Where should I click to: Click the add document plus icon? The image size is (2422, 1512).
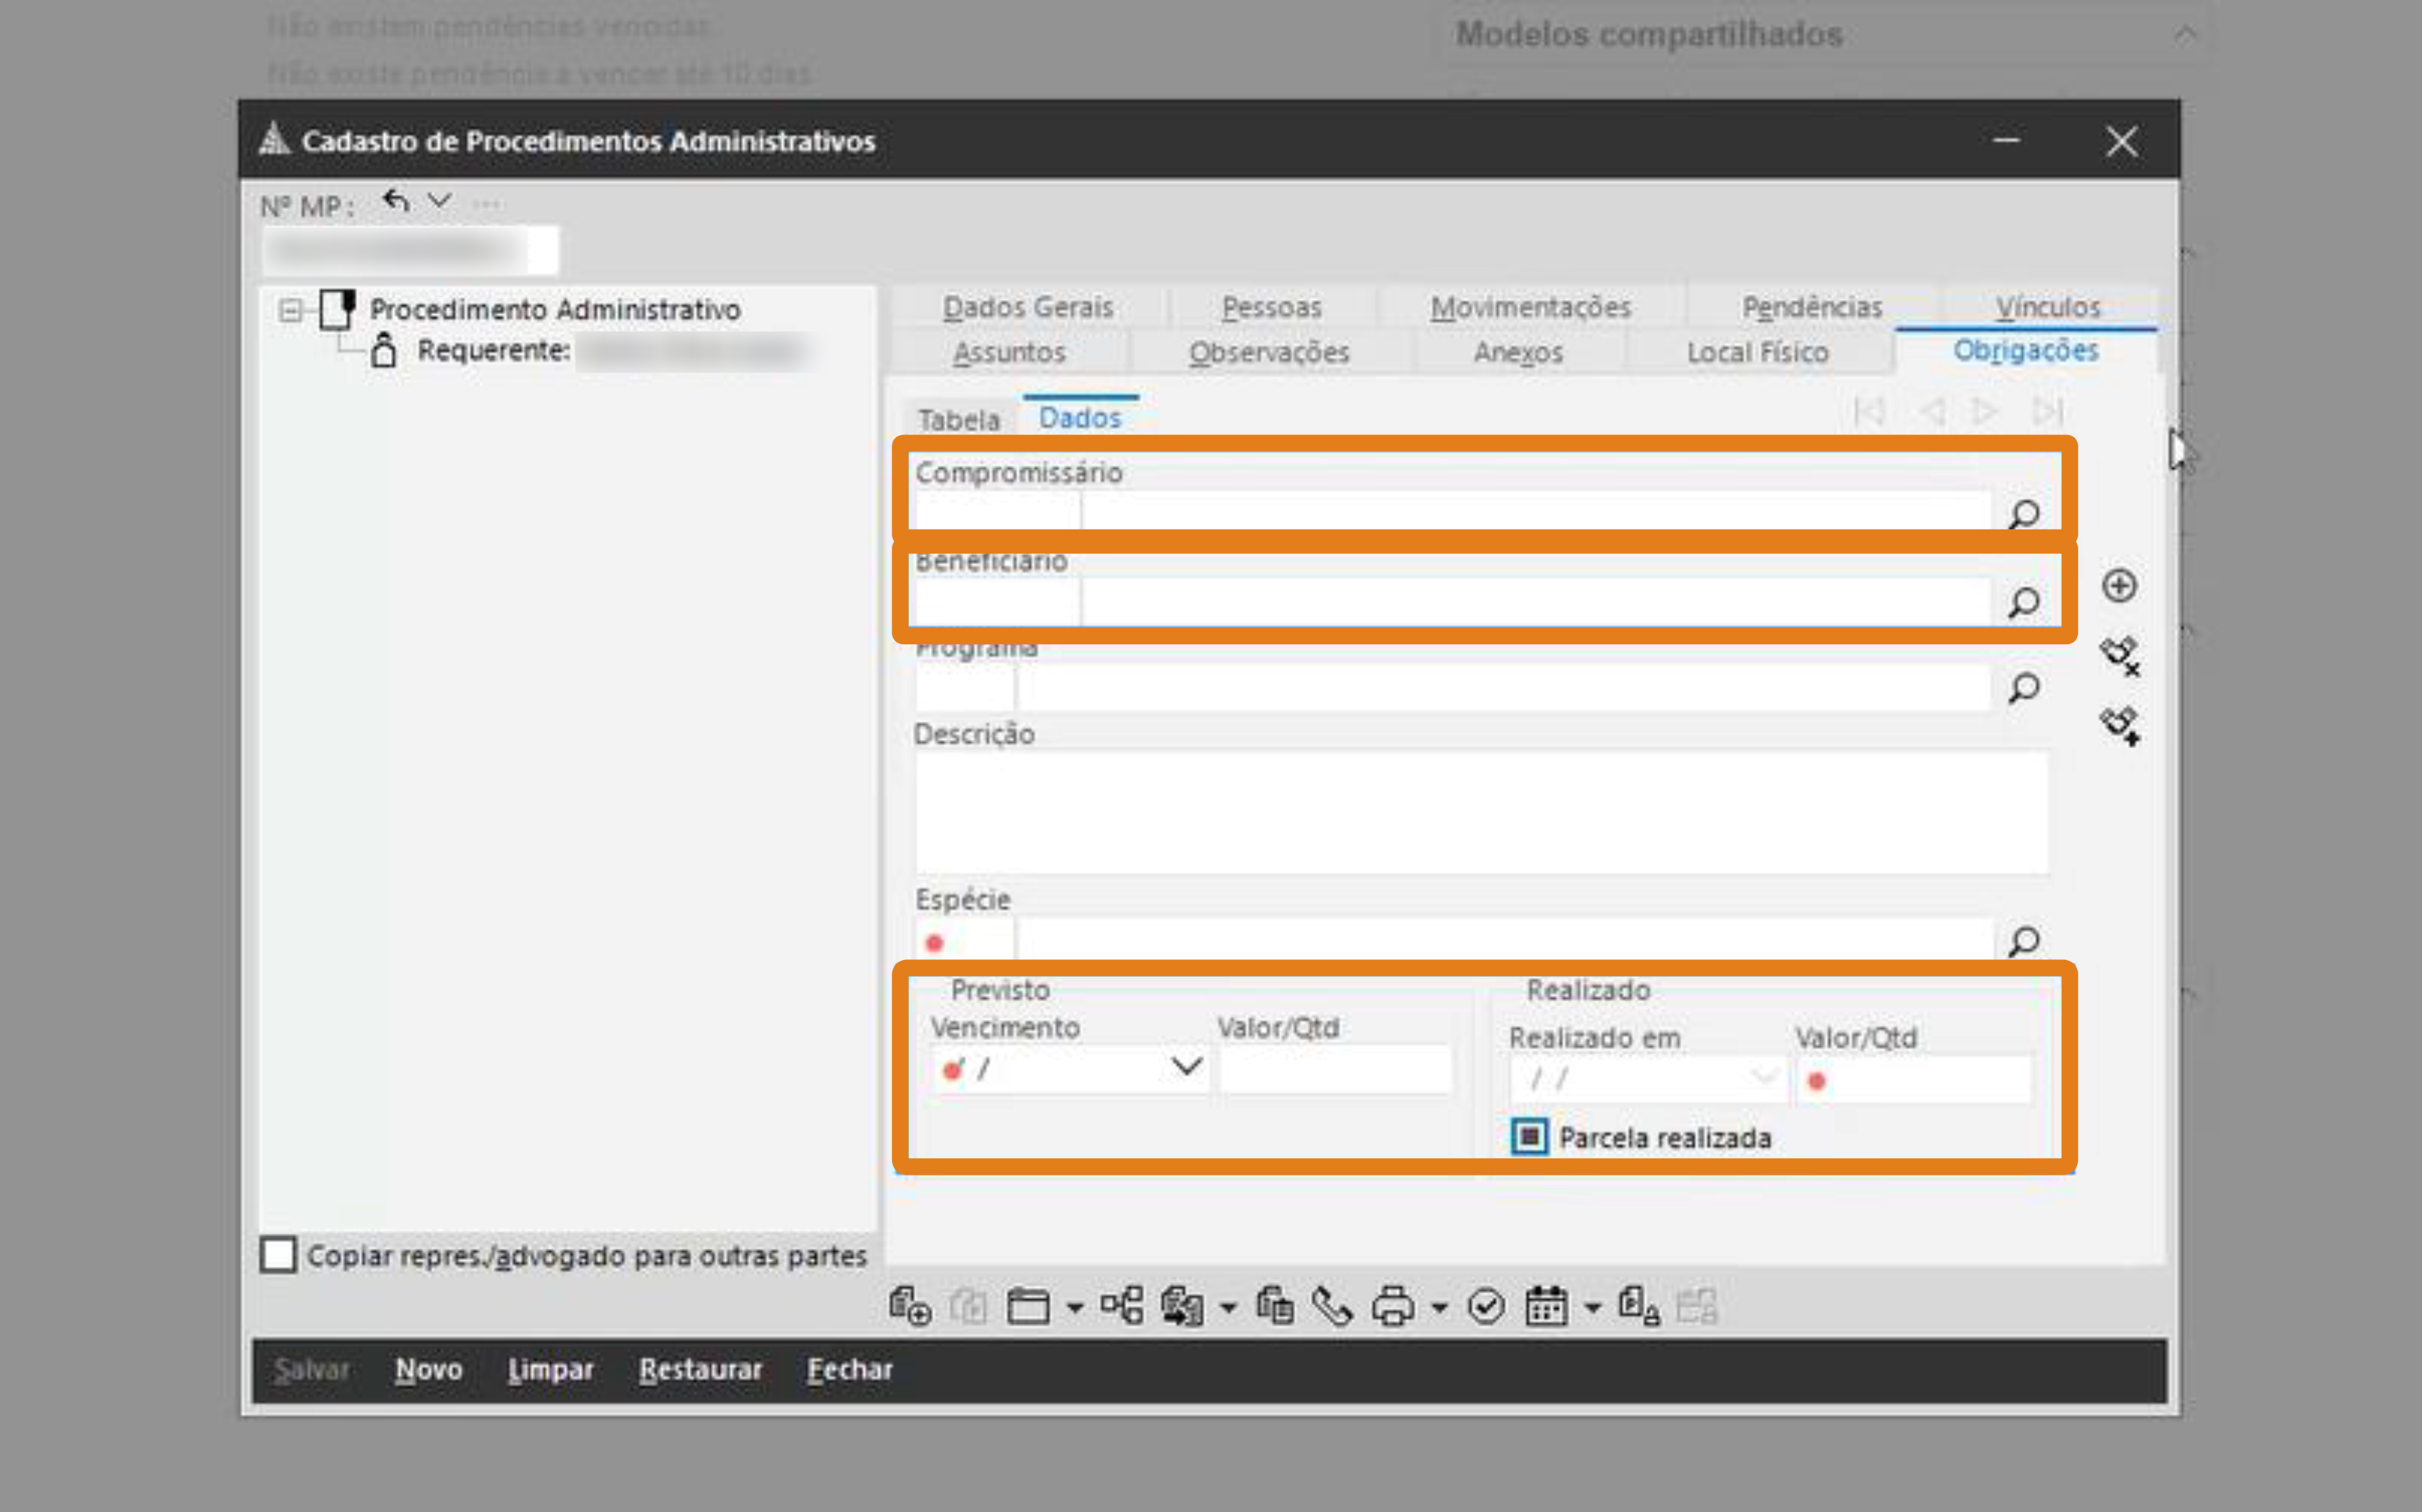click(909, 1306)
